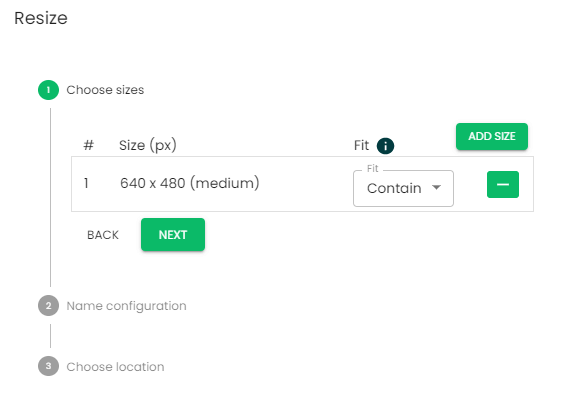The height and width of the screenshot is (405, 580).
Task: Click the step 3 gray circle
Action: [48, 366]
